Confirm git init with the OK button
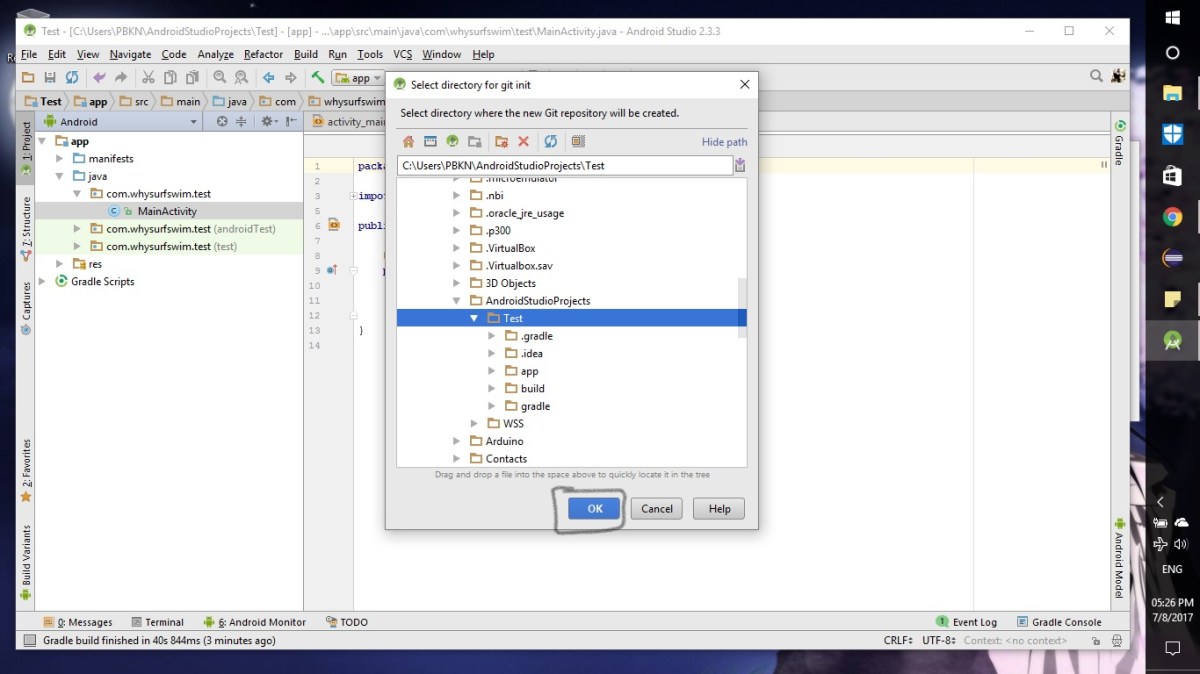 (593, 508)
